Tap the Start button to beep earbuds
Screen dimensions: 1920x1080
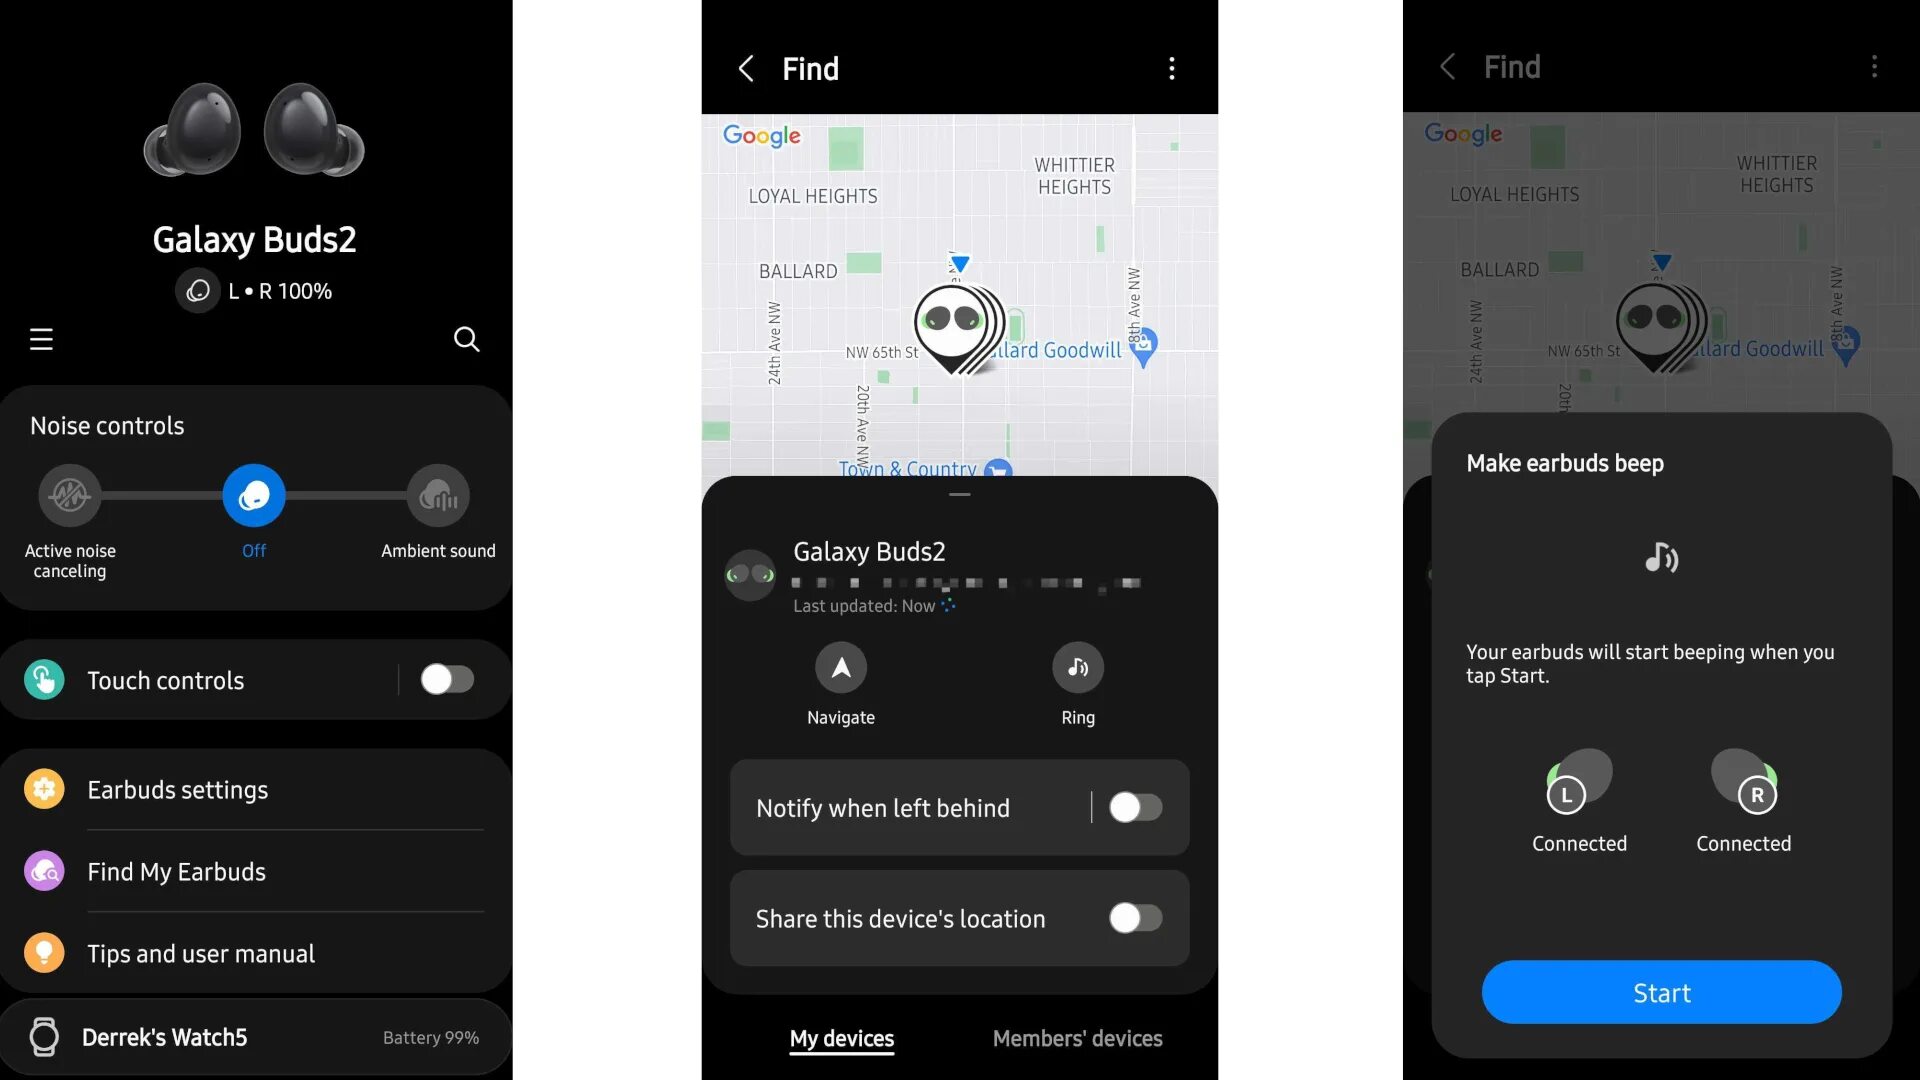(x=1662, y=992)
